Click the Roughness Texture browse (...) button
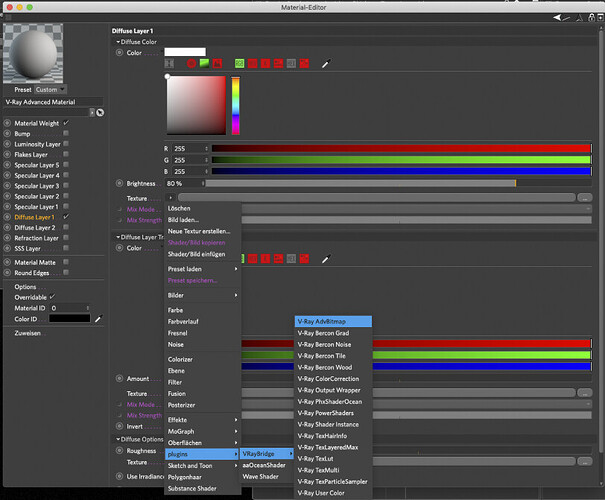This screenshot has height=500, width=605. click(x=585, y=462)
